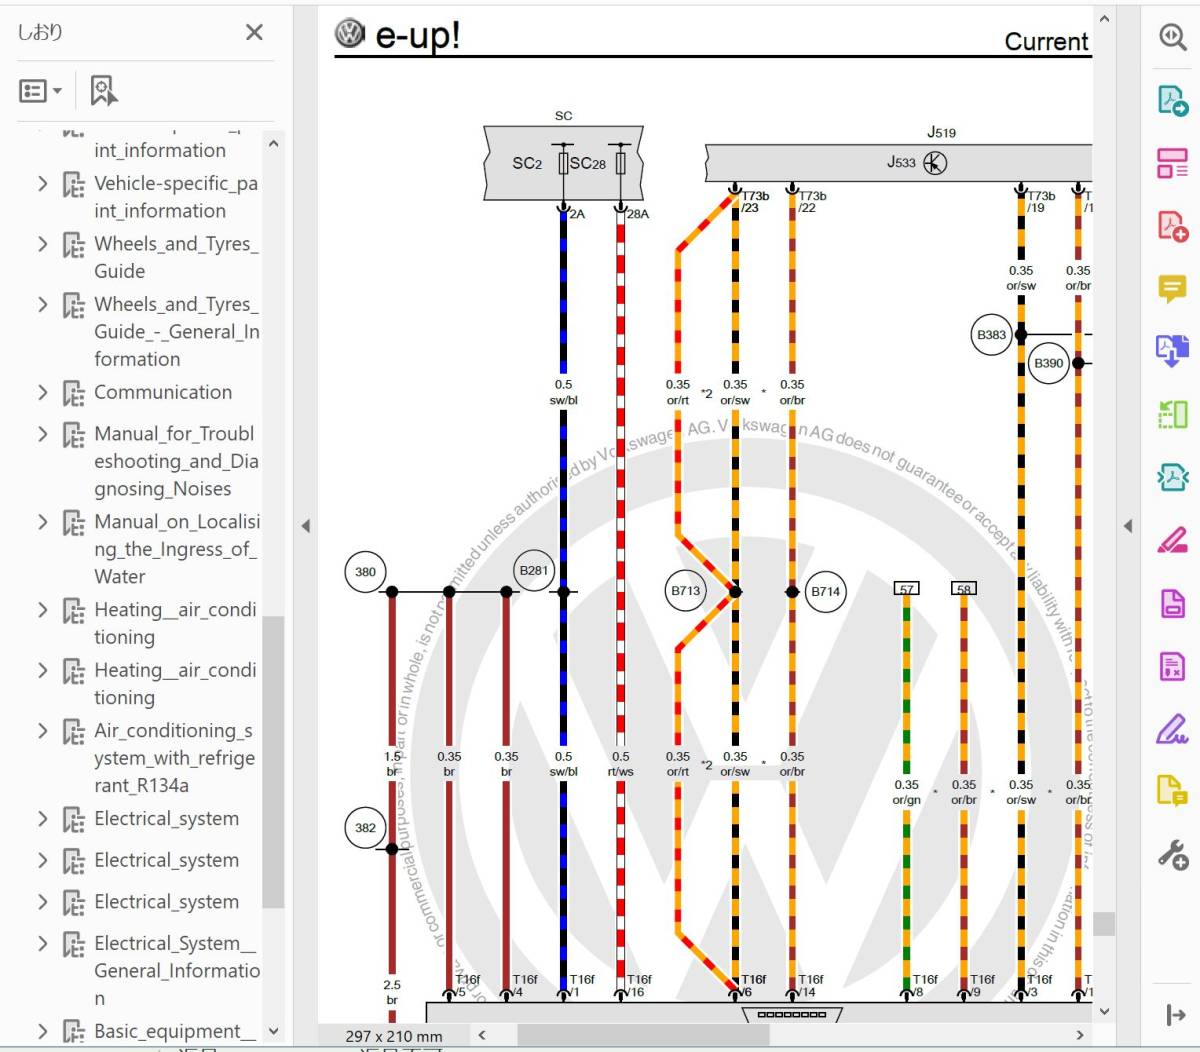Click the B390 connection circle
Image resolution: width=1200 pixels, height=1052 pixels.
click(x=1049, y=363)
